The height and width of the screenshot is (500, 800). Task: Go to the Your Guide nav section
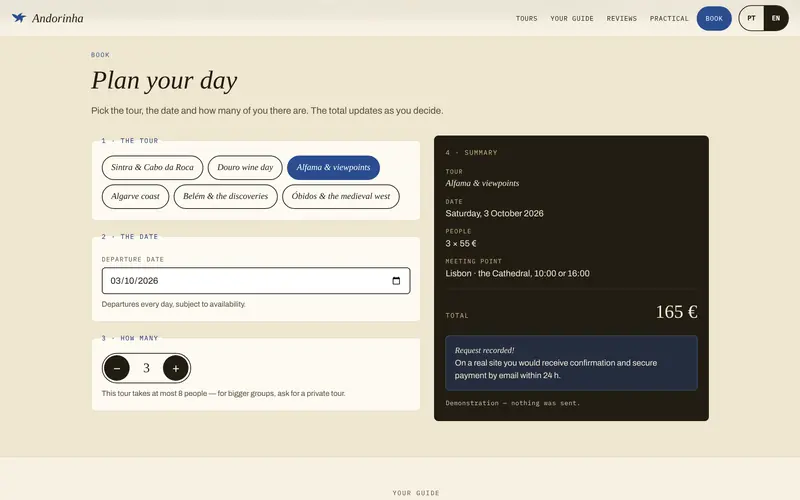pos(572,18)
